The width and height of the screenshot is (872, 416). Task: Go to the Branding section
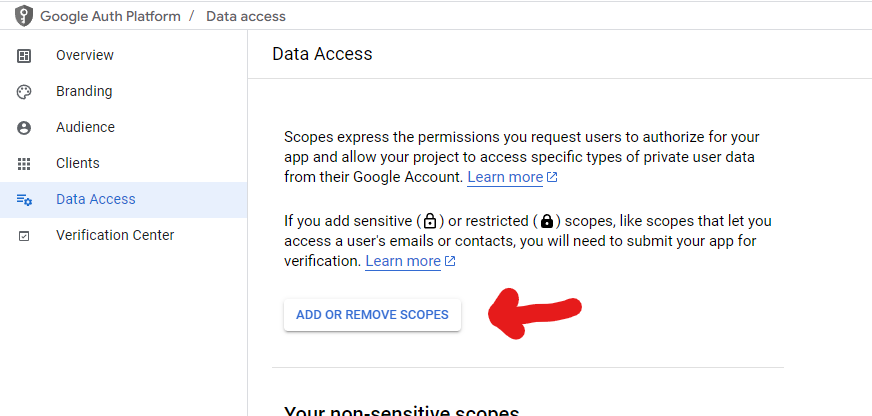pyautogui.click(x=84, y=91)
